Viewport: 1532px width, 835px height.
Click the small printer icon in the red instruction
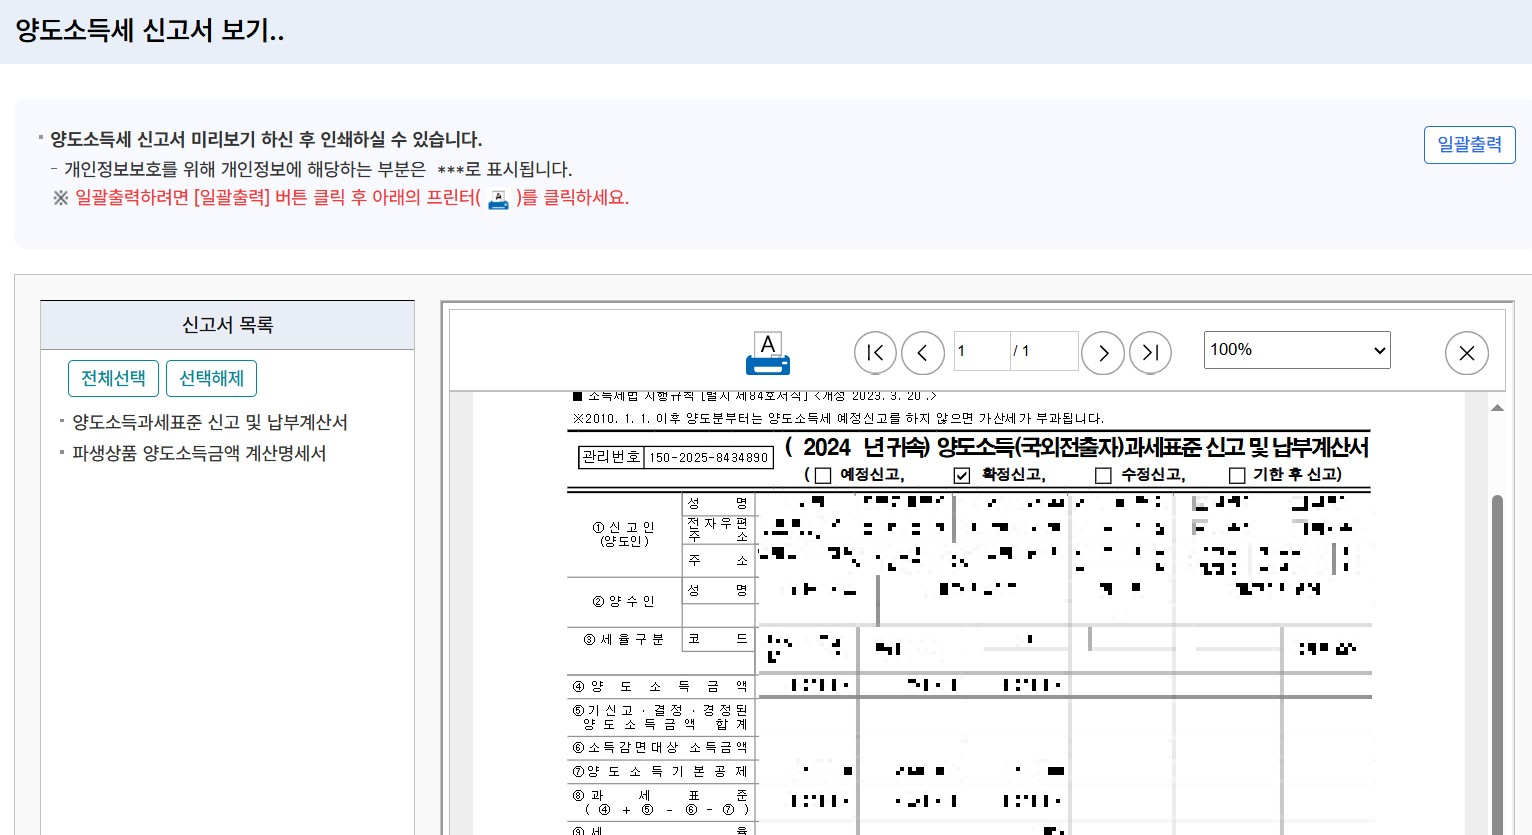tap(498, 197)
